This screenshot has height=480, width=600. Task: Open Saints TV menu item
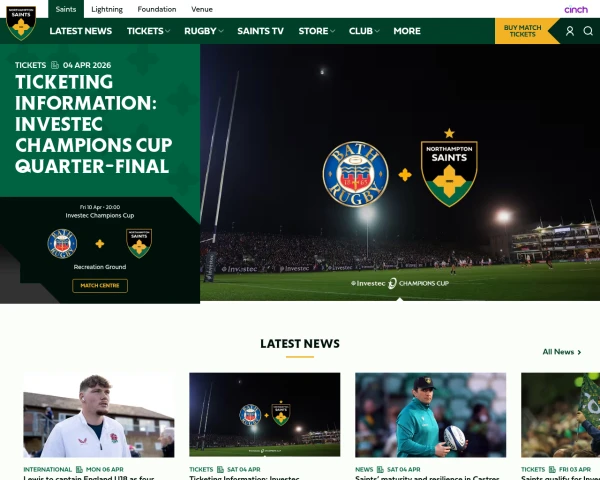pyautogui.click(x=260, y=31)
